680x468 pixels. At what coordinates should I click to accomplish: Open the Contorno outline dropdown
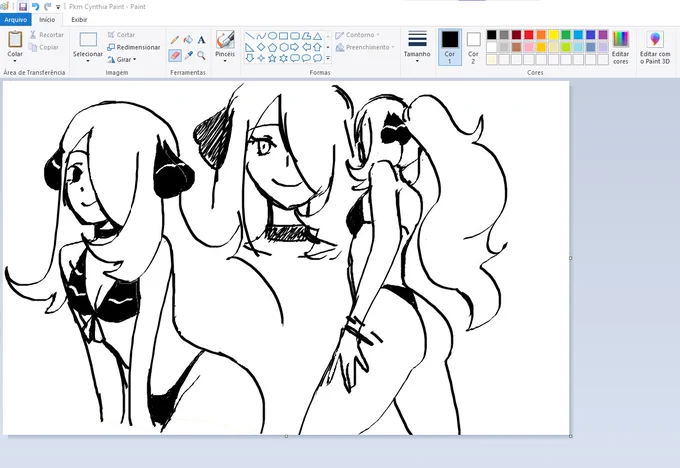(357, 35)
